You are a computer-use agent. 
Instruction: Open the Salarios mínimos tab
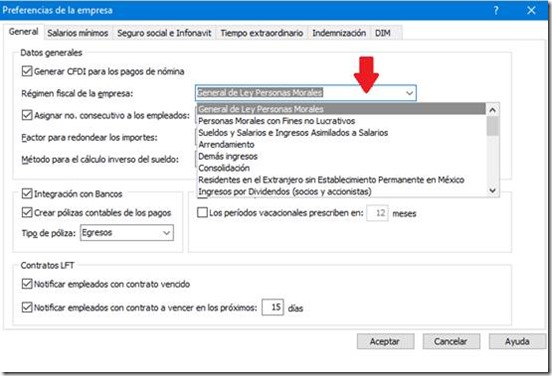pos(78,33)
